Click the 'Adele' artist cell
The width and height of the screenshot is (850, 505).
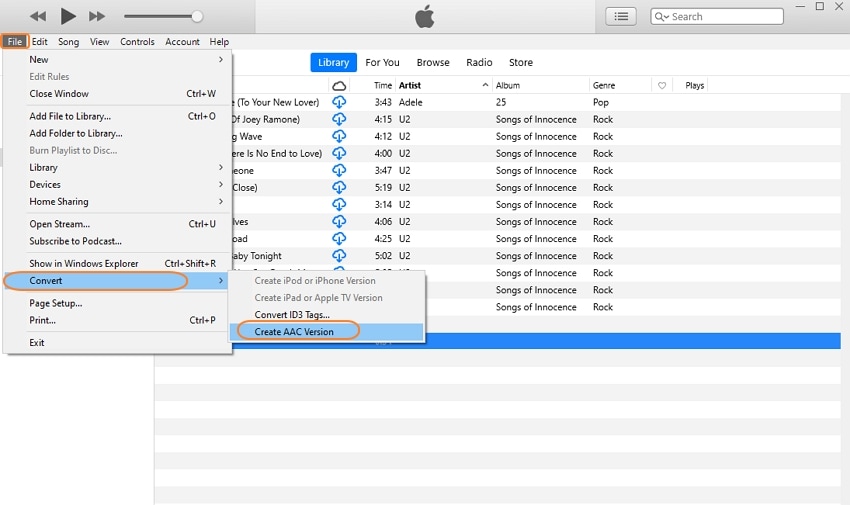pyautogui.click(x=410, y=102)
